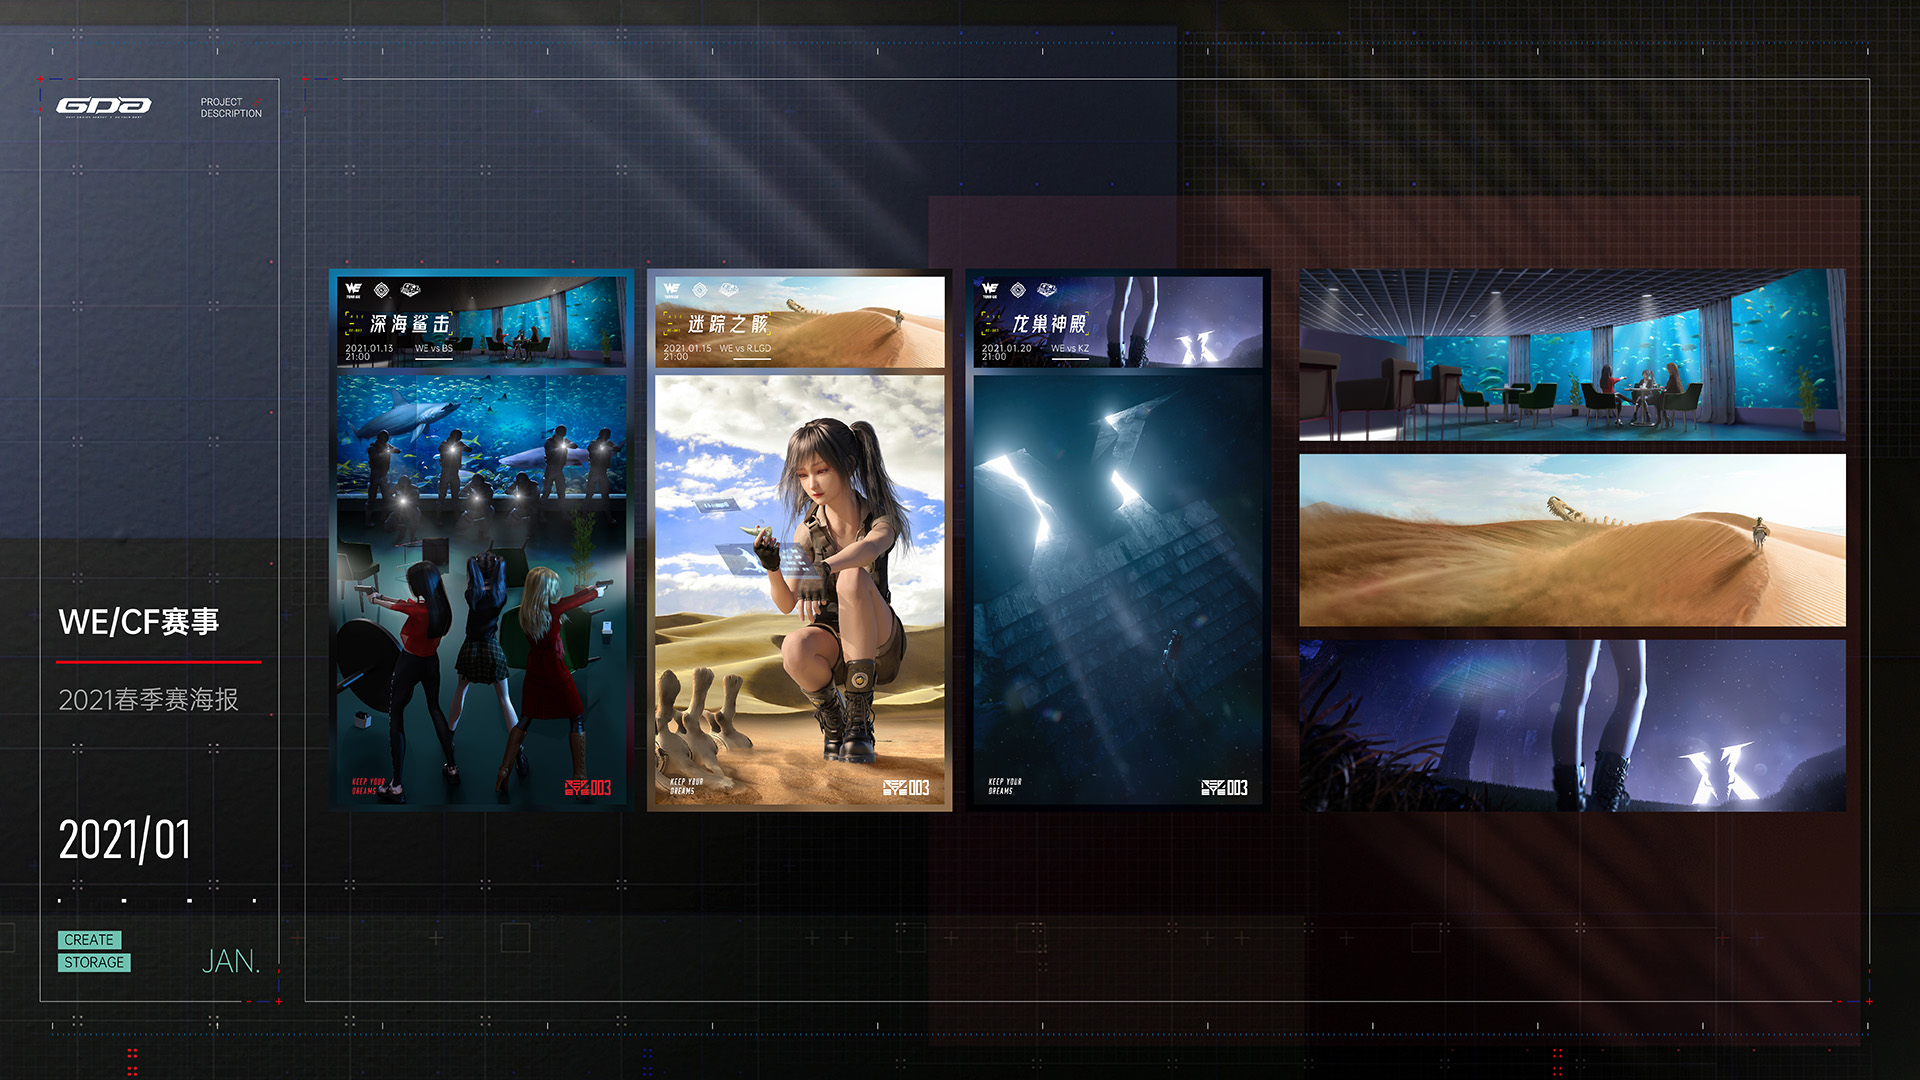Click the white 003 logo on the 迷踪之骸 poster
The width and height of the screenshot is (1920, 1080).
tap(906, 788)
